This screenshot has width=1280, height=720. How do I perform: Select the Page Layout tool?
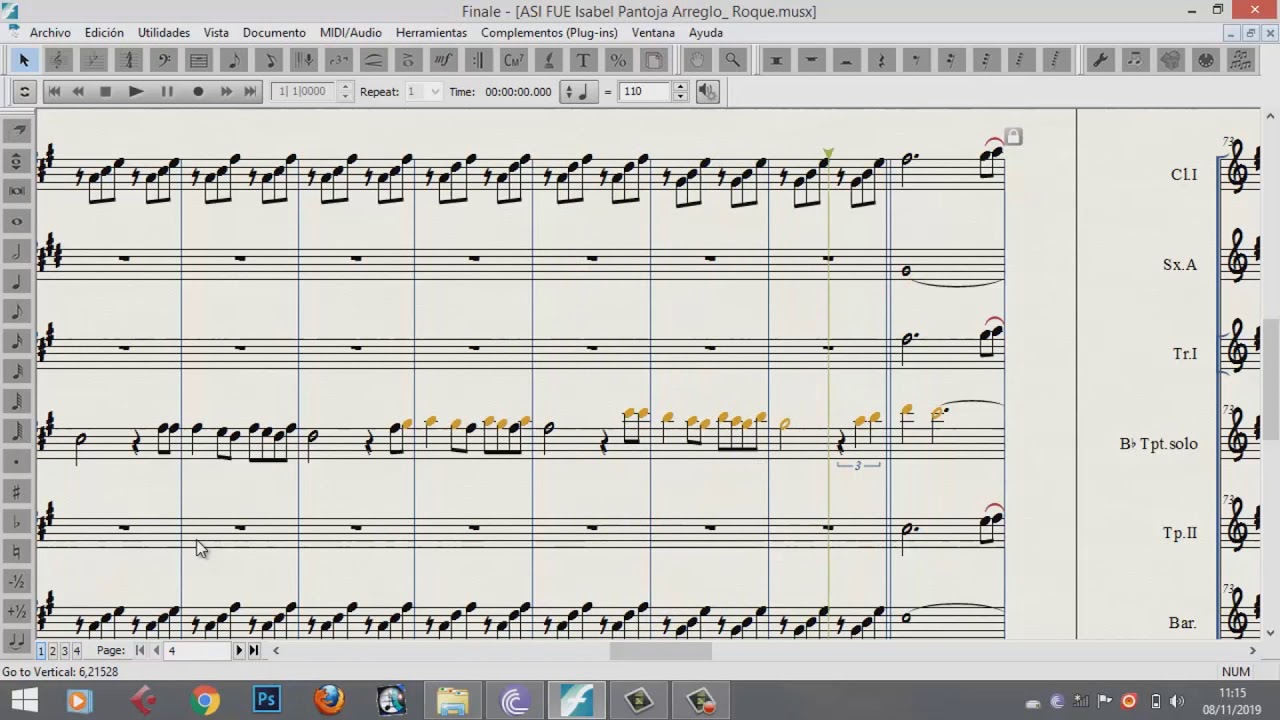654,61
